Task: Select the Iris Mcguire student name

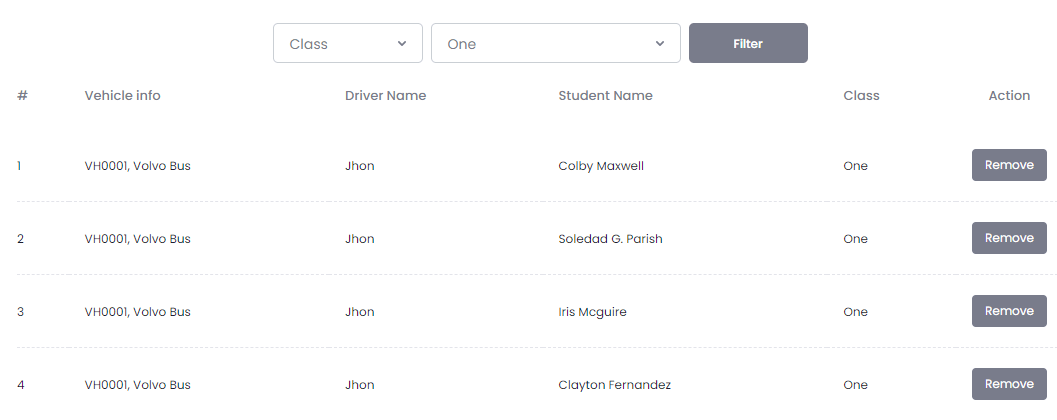Action: coord(592,312)
